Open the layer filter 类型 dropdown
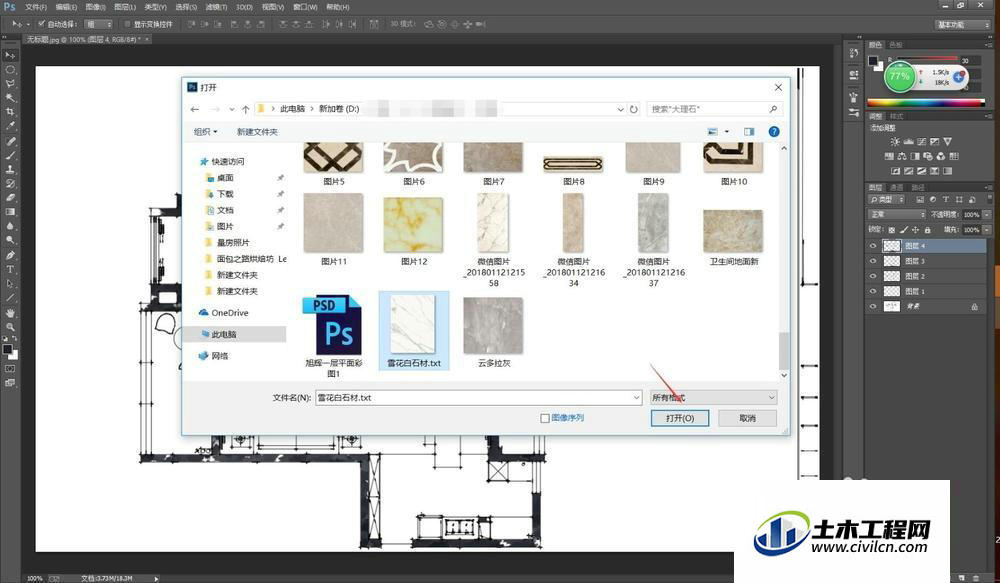Viewport: 1000px width, 583px height. point(888,200)
